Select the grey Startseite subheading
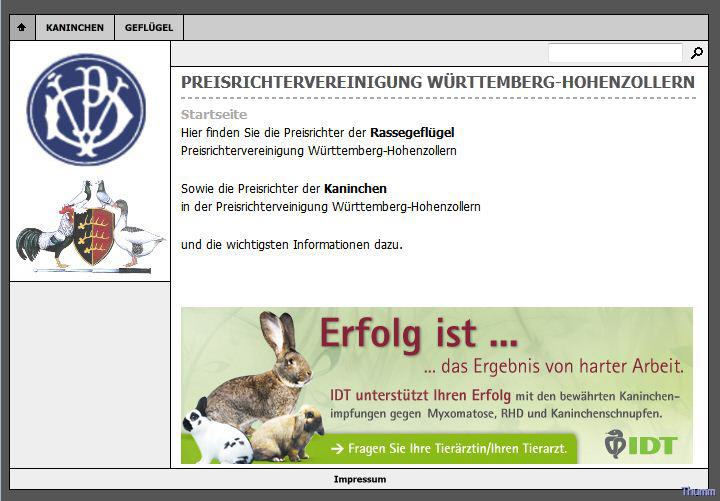Image resolution: width=720 pixels, height=501 pixels. pyautogui.click(x=214, y=115)
